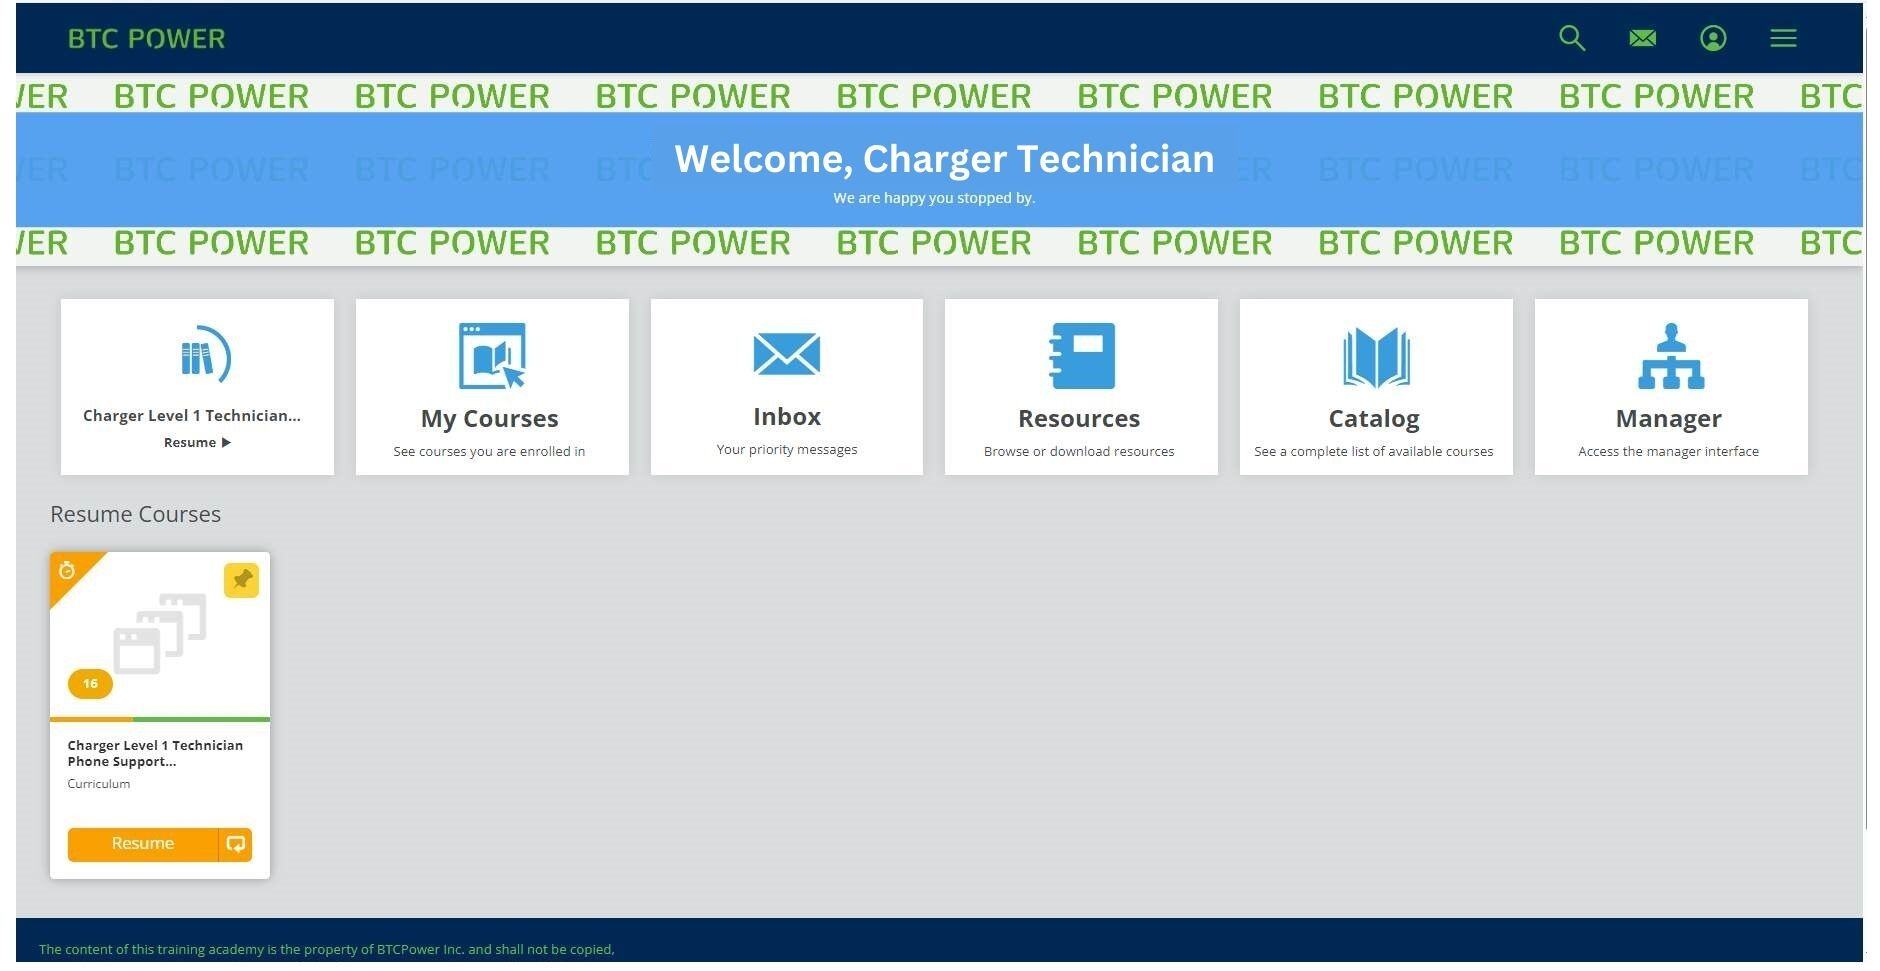The width and height of the screenshot is (1880, 971).
Task: Open the hamburger menu
Action: click(x=1783, y=37)
